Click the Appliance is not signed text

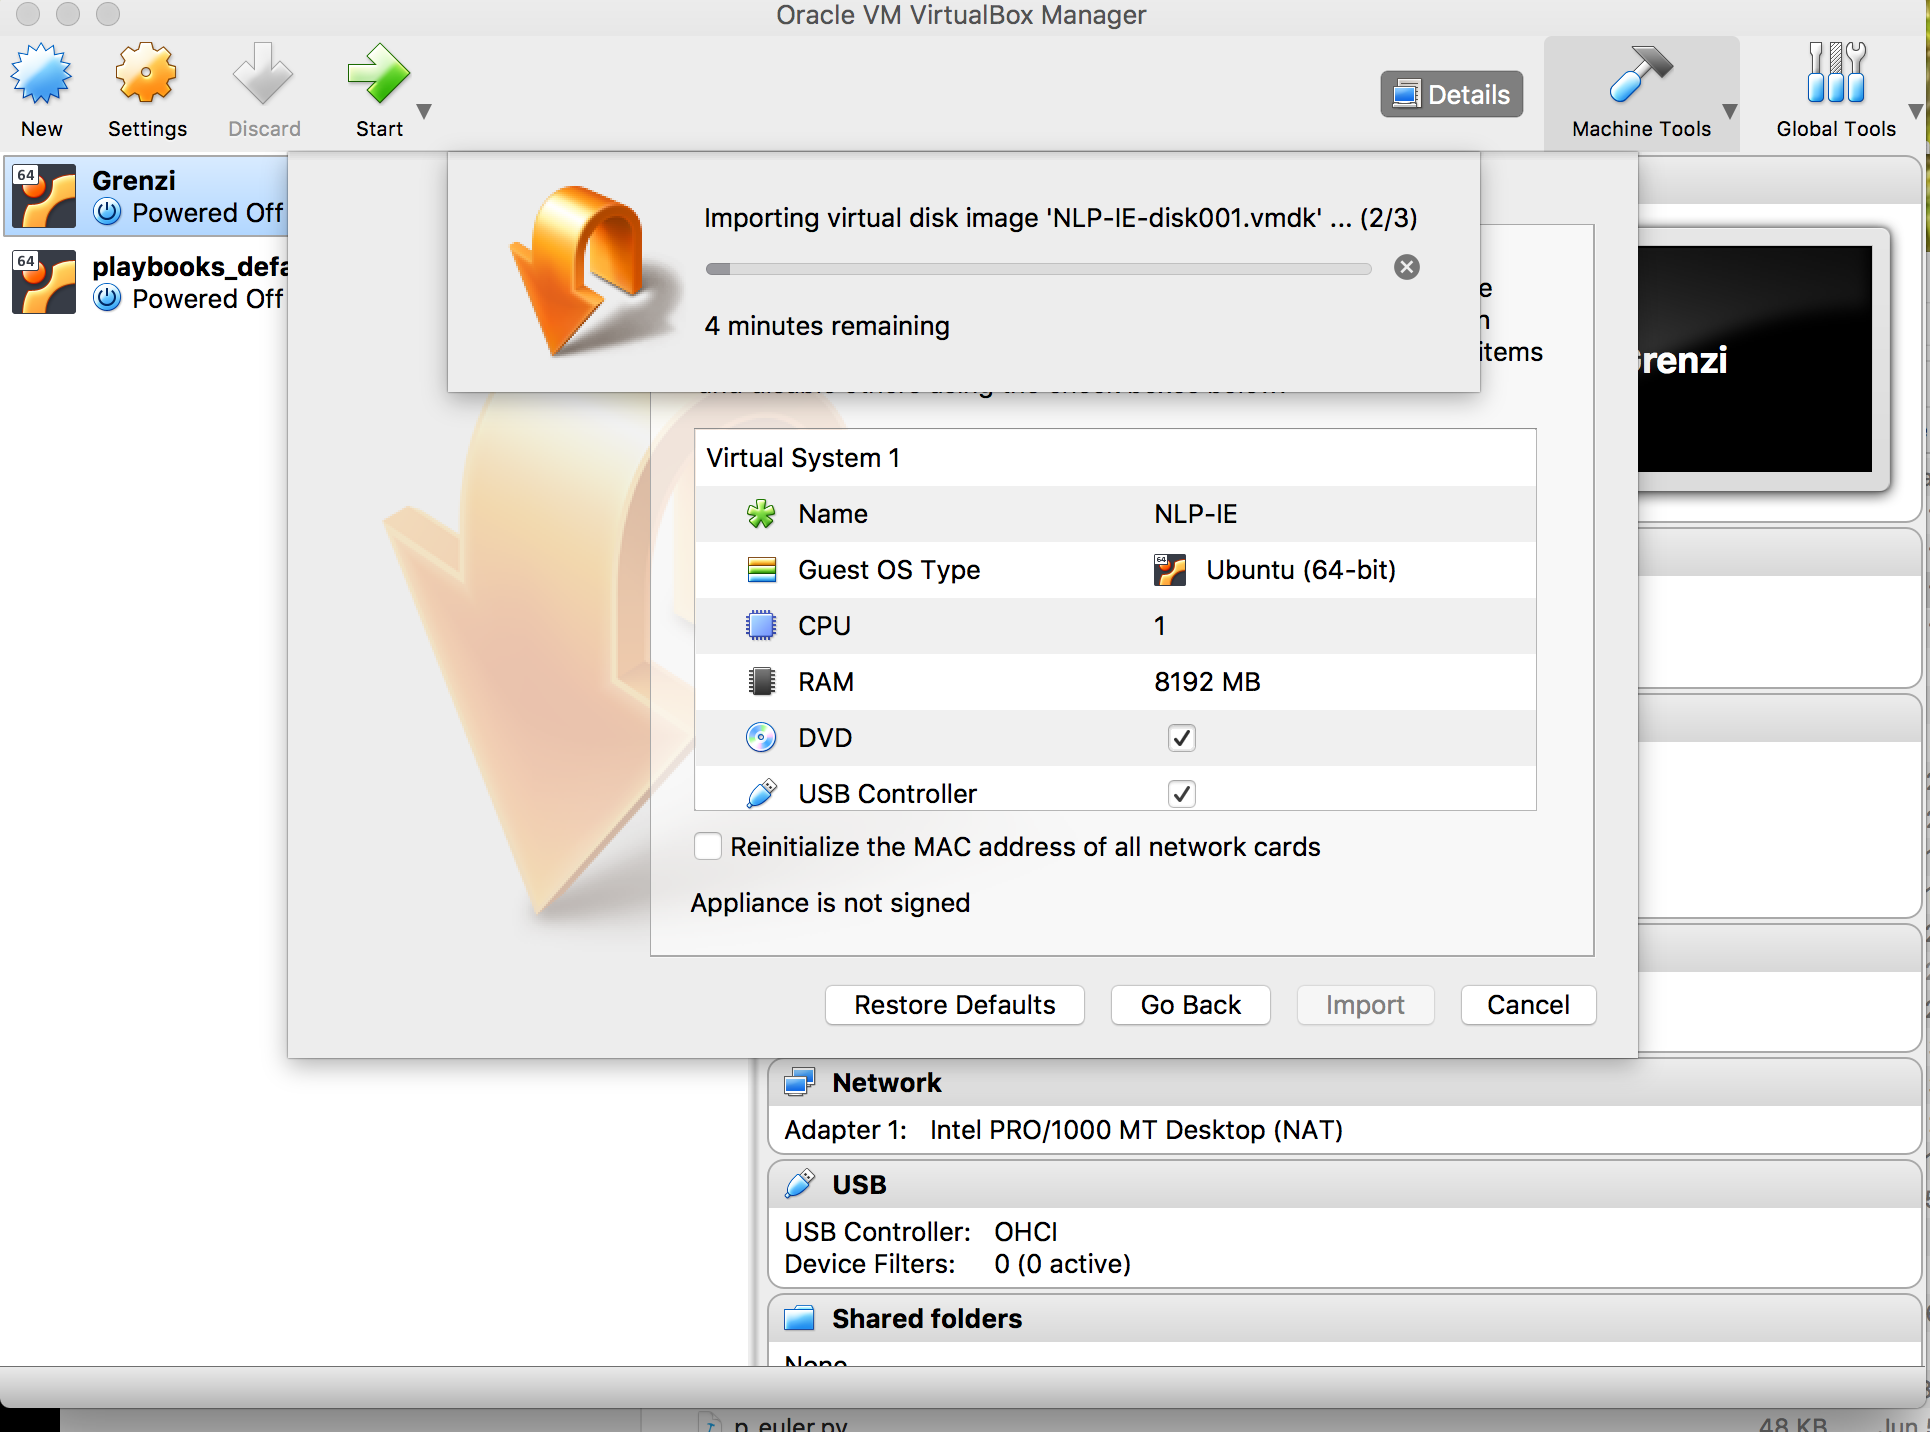pyautogui.click(x=830, y=903)
